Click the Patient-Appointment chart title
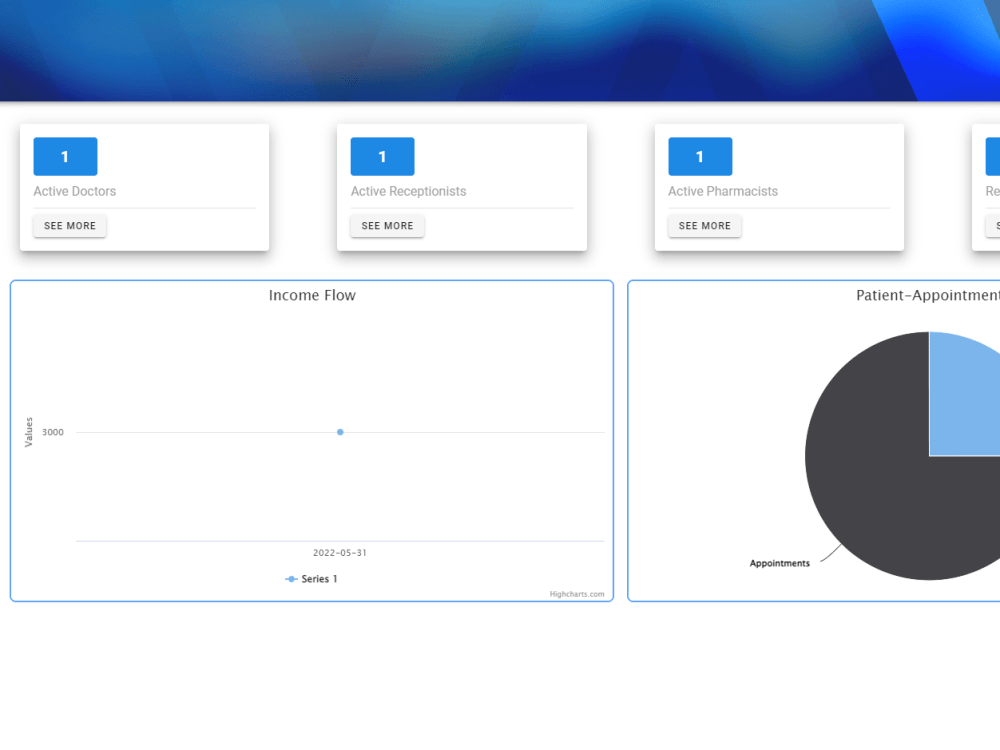 [x=928, y=295]
